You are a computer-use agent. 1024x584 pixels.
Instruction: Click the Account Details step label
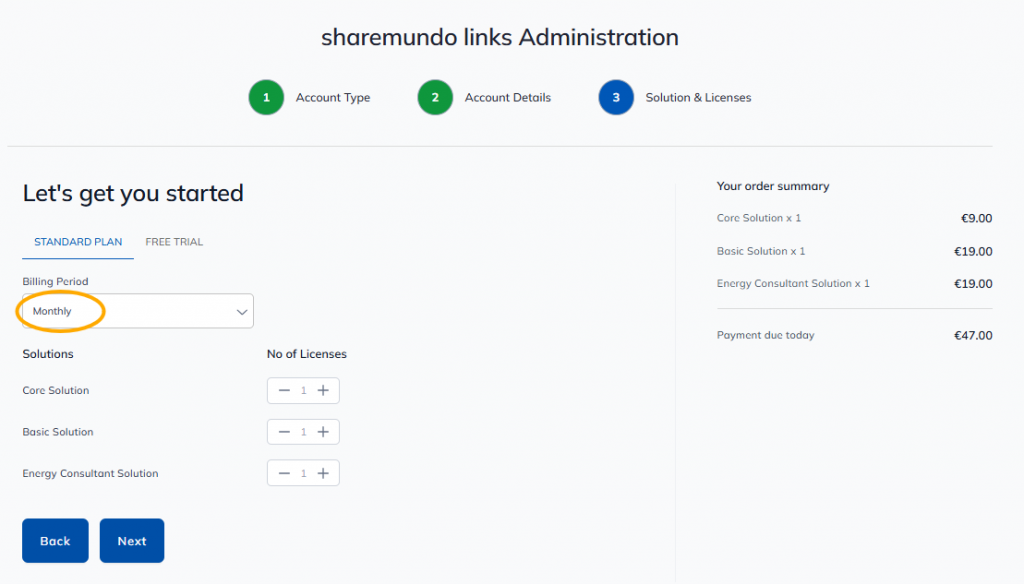coord(507,98)
